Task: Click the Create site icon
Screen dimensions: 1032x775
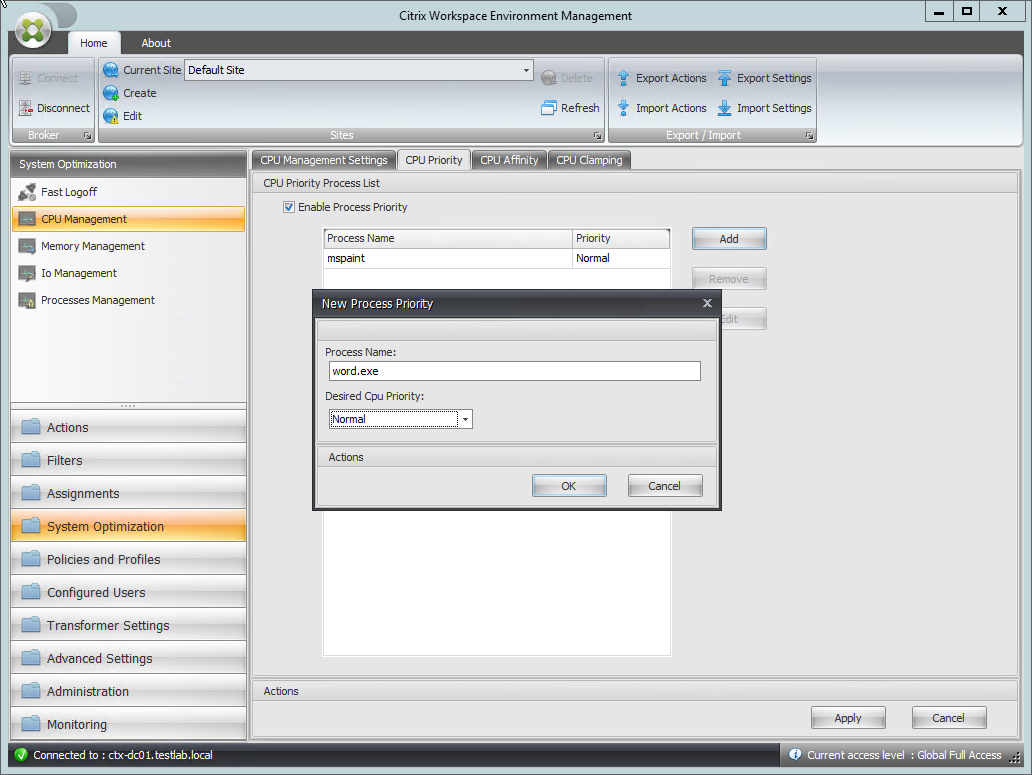Action: [111, 93]
